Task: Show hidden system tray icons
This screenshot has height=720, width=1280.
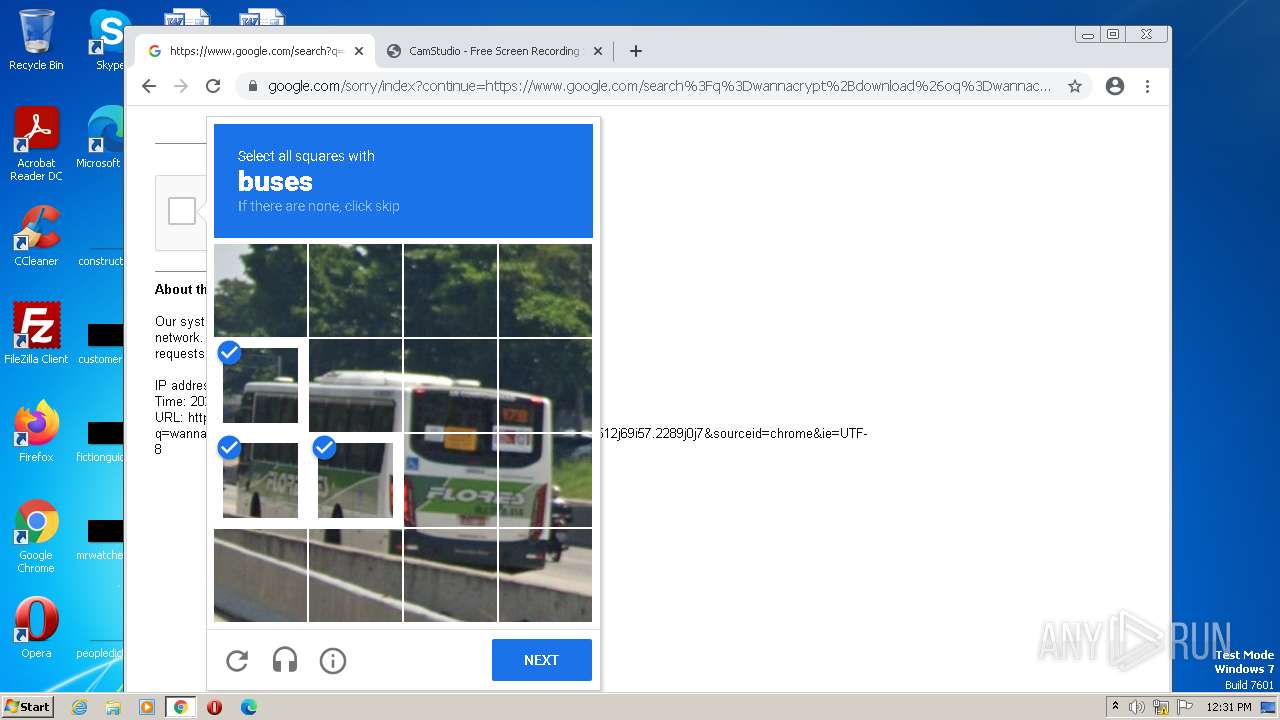Action: (x=1115, y=707)
